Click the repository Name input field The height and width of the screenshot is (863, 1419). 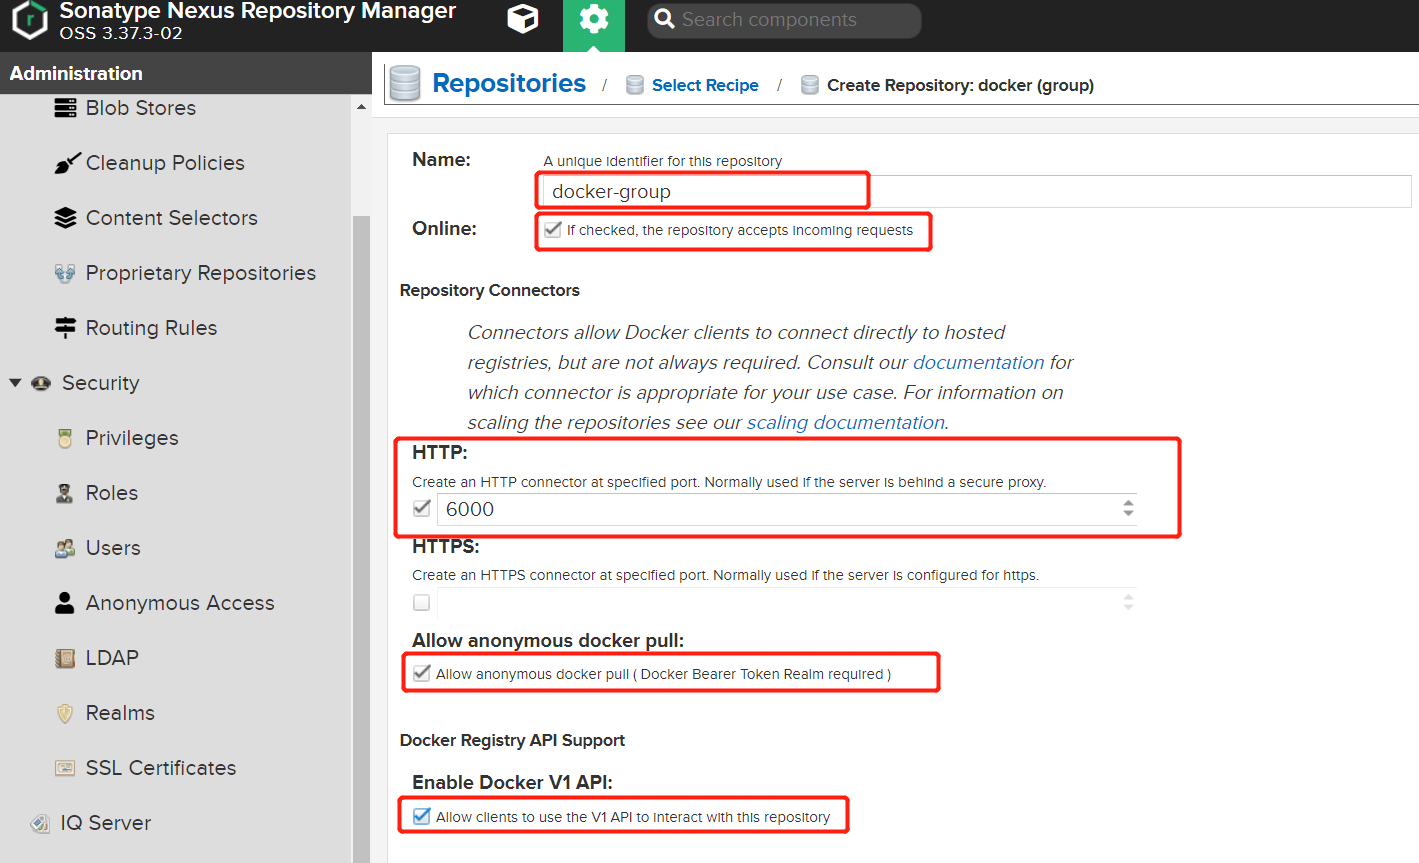[976, 191]
